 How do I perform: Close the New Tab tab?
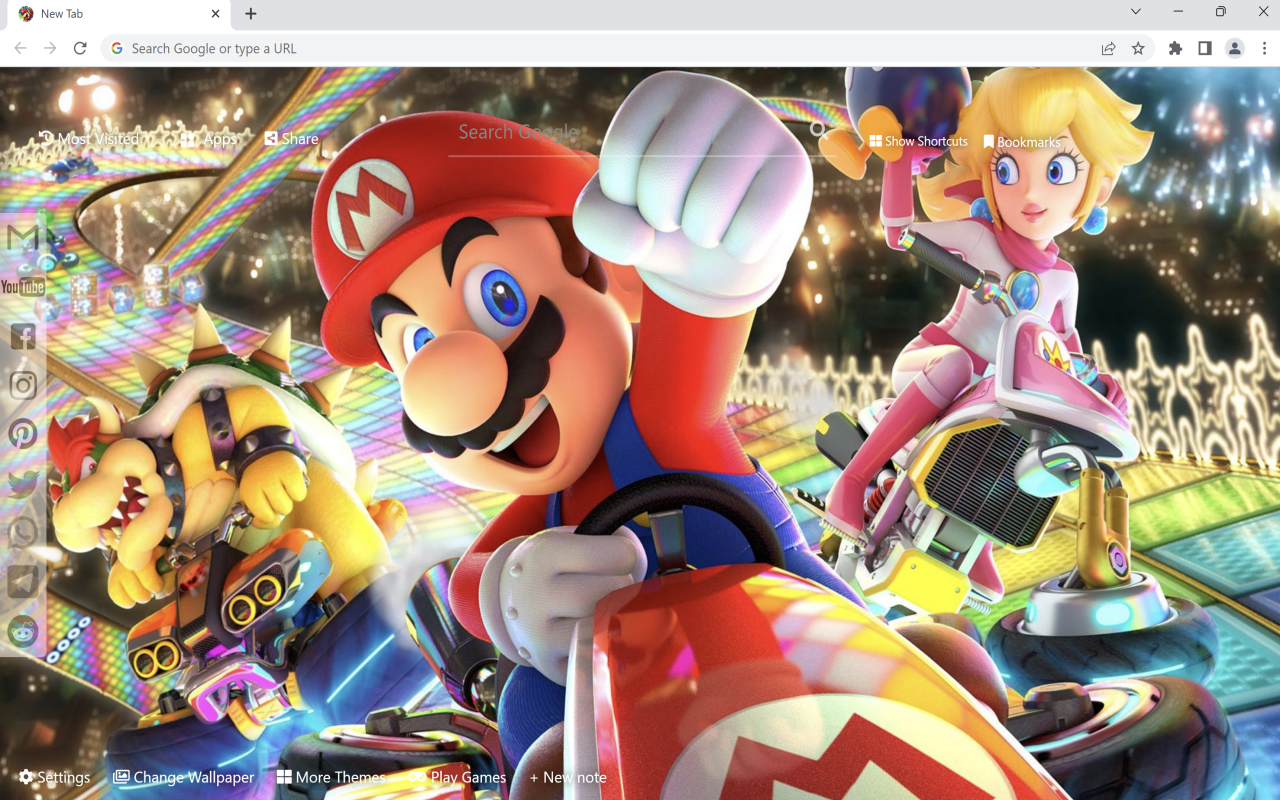click(216, 14)
